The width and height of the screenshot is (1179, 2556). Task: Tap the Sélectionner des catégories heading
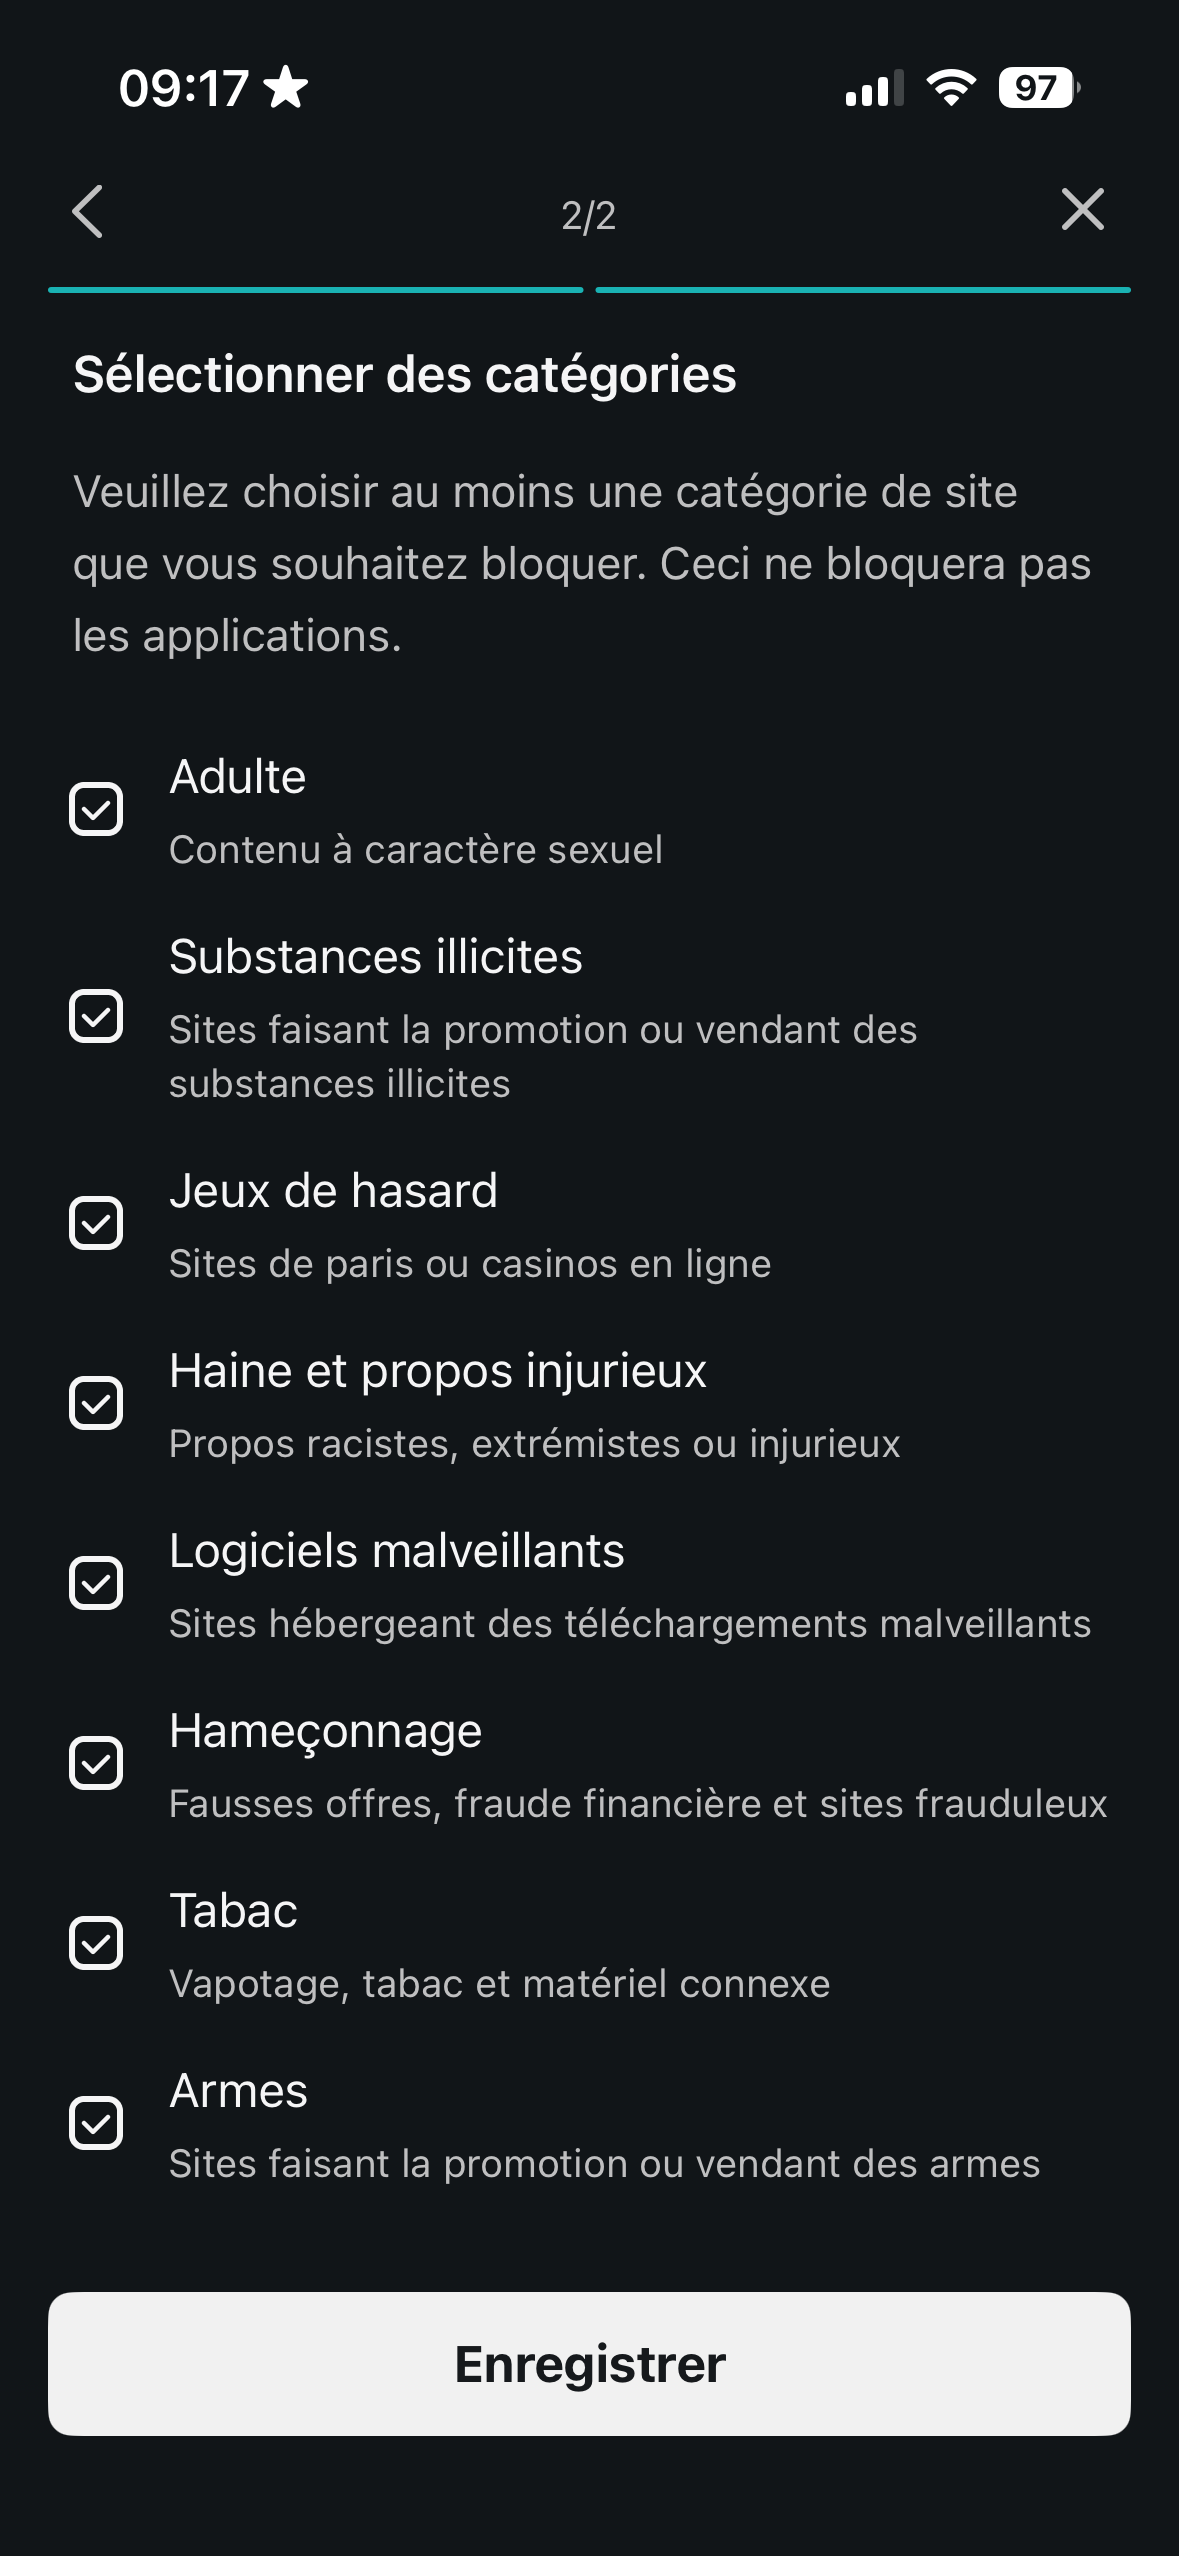coord(405,375)
